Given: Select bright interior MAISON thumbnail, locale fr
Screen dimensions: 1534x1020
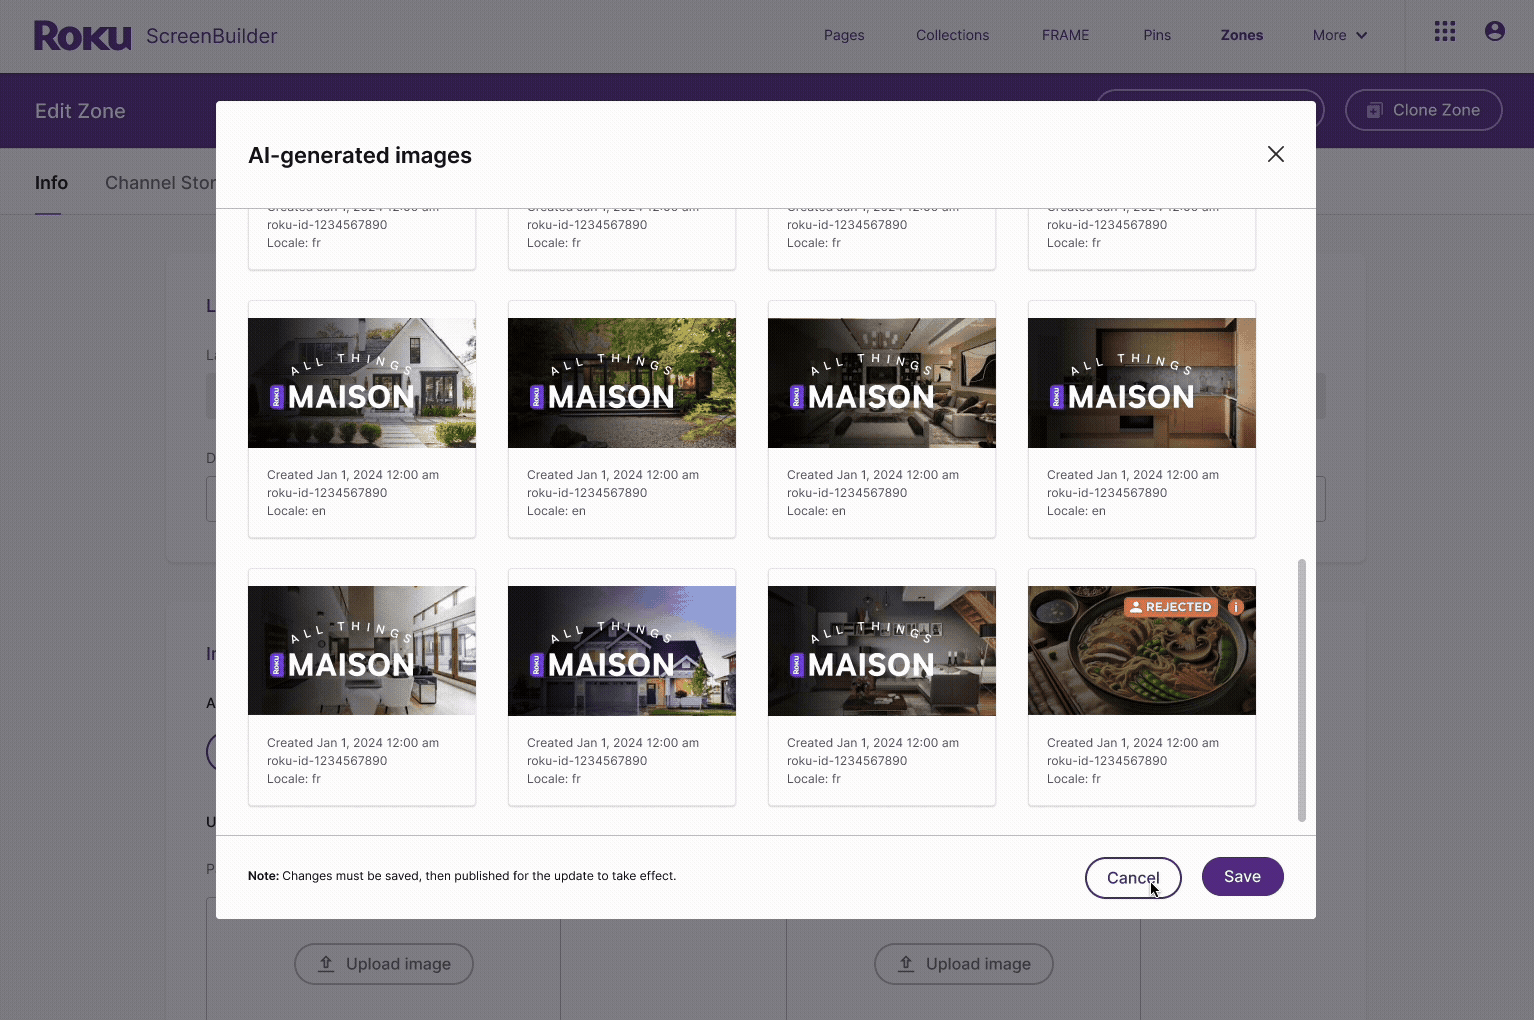Looking at the screenshot, I should pyautogui.click(x=362, y=651).
